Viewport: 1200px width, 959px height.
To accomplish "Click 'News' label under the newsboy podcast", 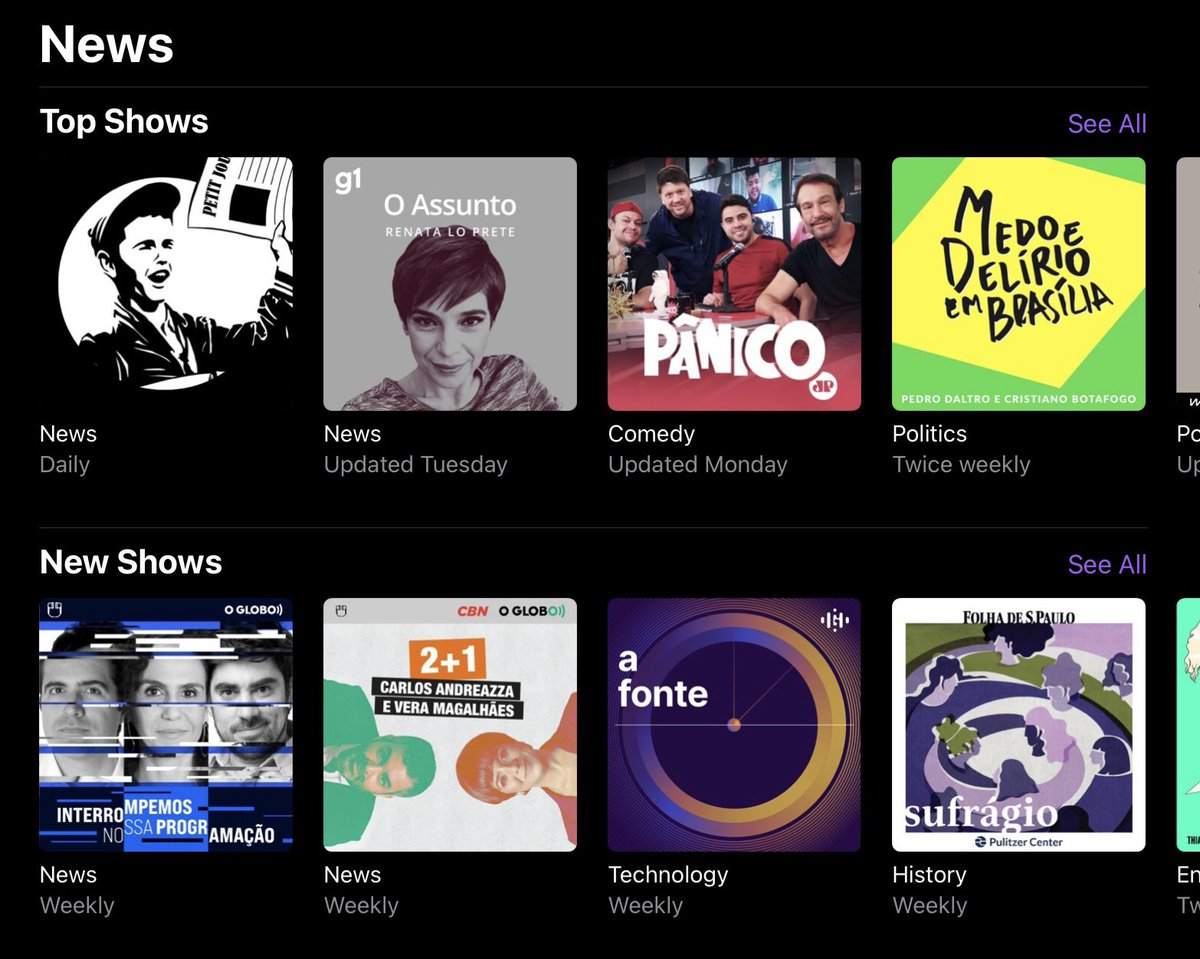I will (x=69, y=434).
